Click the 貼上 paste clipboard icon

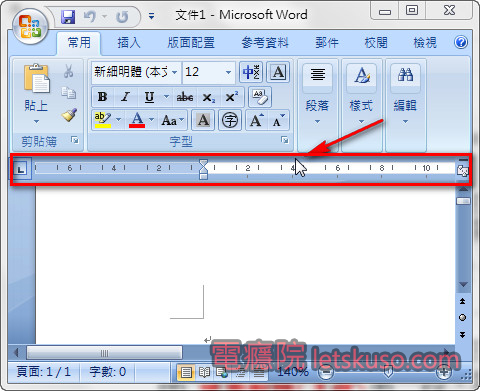[37, 78]
